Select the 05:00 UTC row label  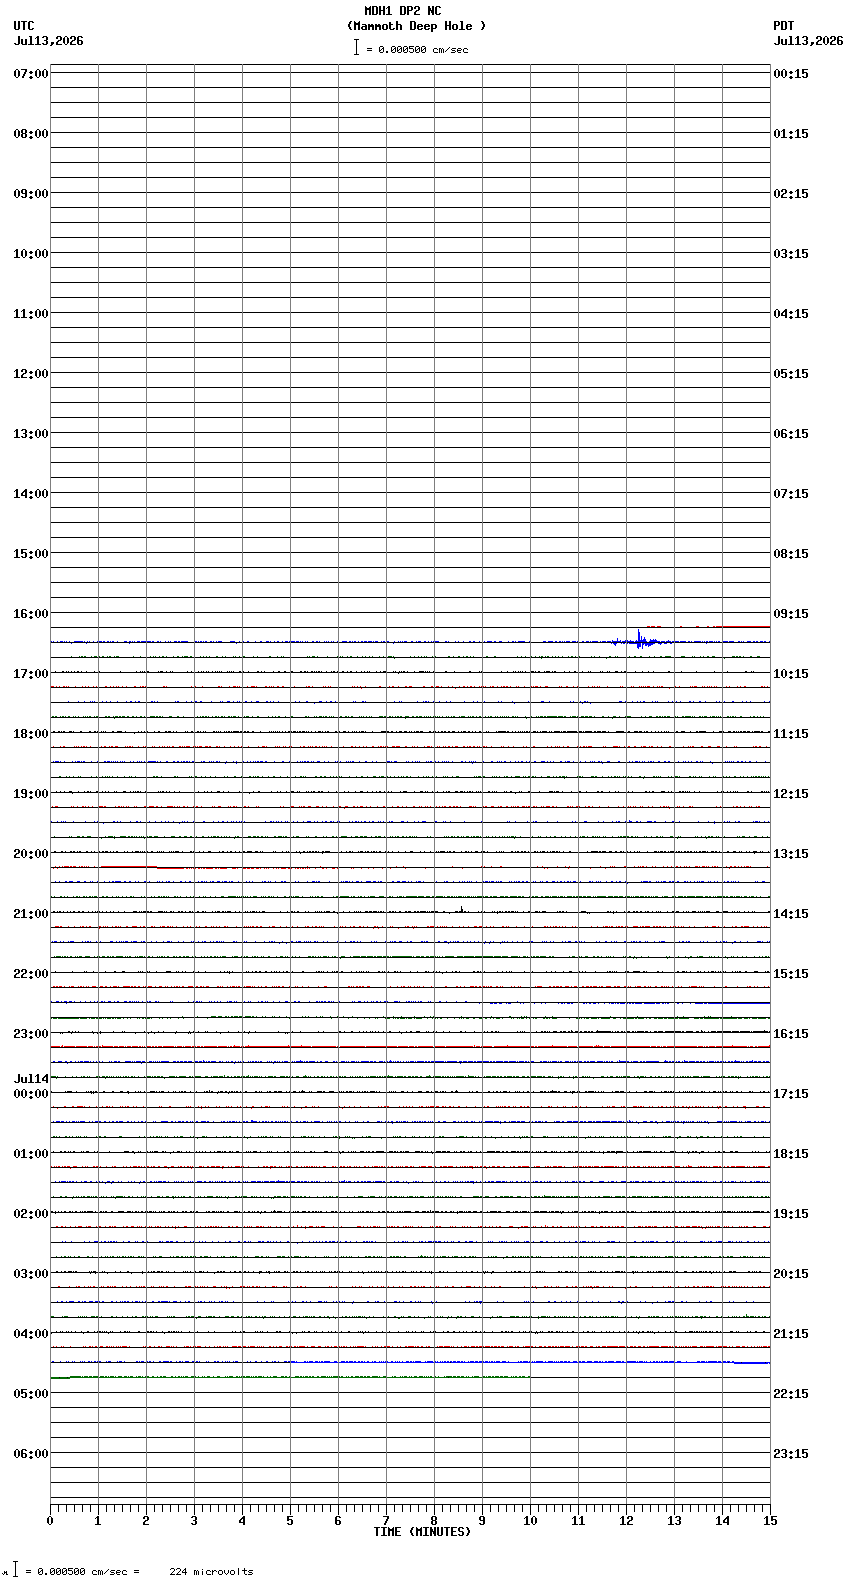31,1394
